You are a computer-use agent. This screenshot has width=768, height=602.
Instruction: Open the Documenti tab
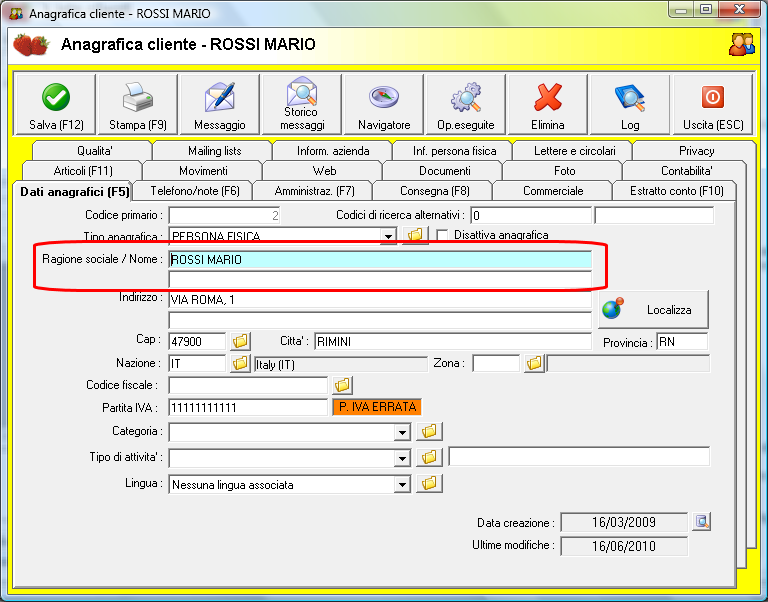444,170
